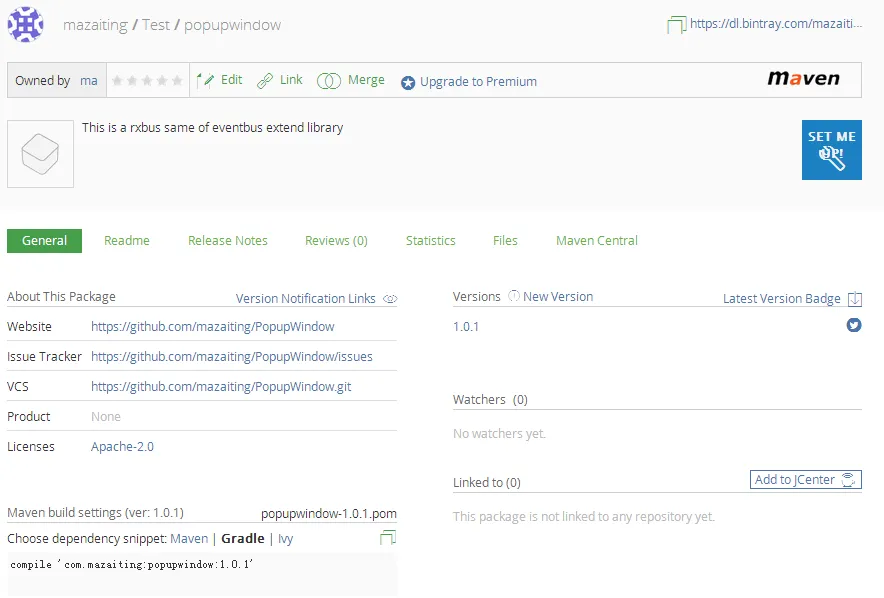The image size is (884, 598).
Task: Click the Apache-2.0 license link
Action: (x=122, y=447)
